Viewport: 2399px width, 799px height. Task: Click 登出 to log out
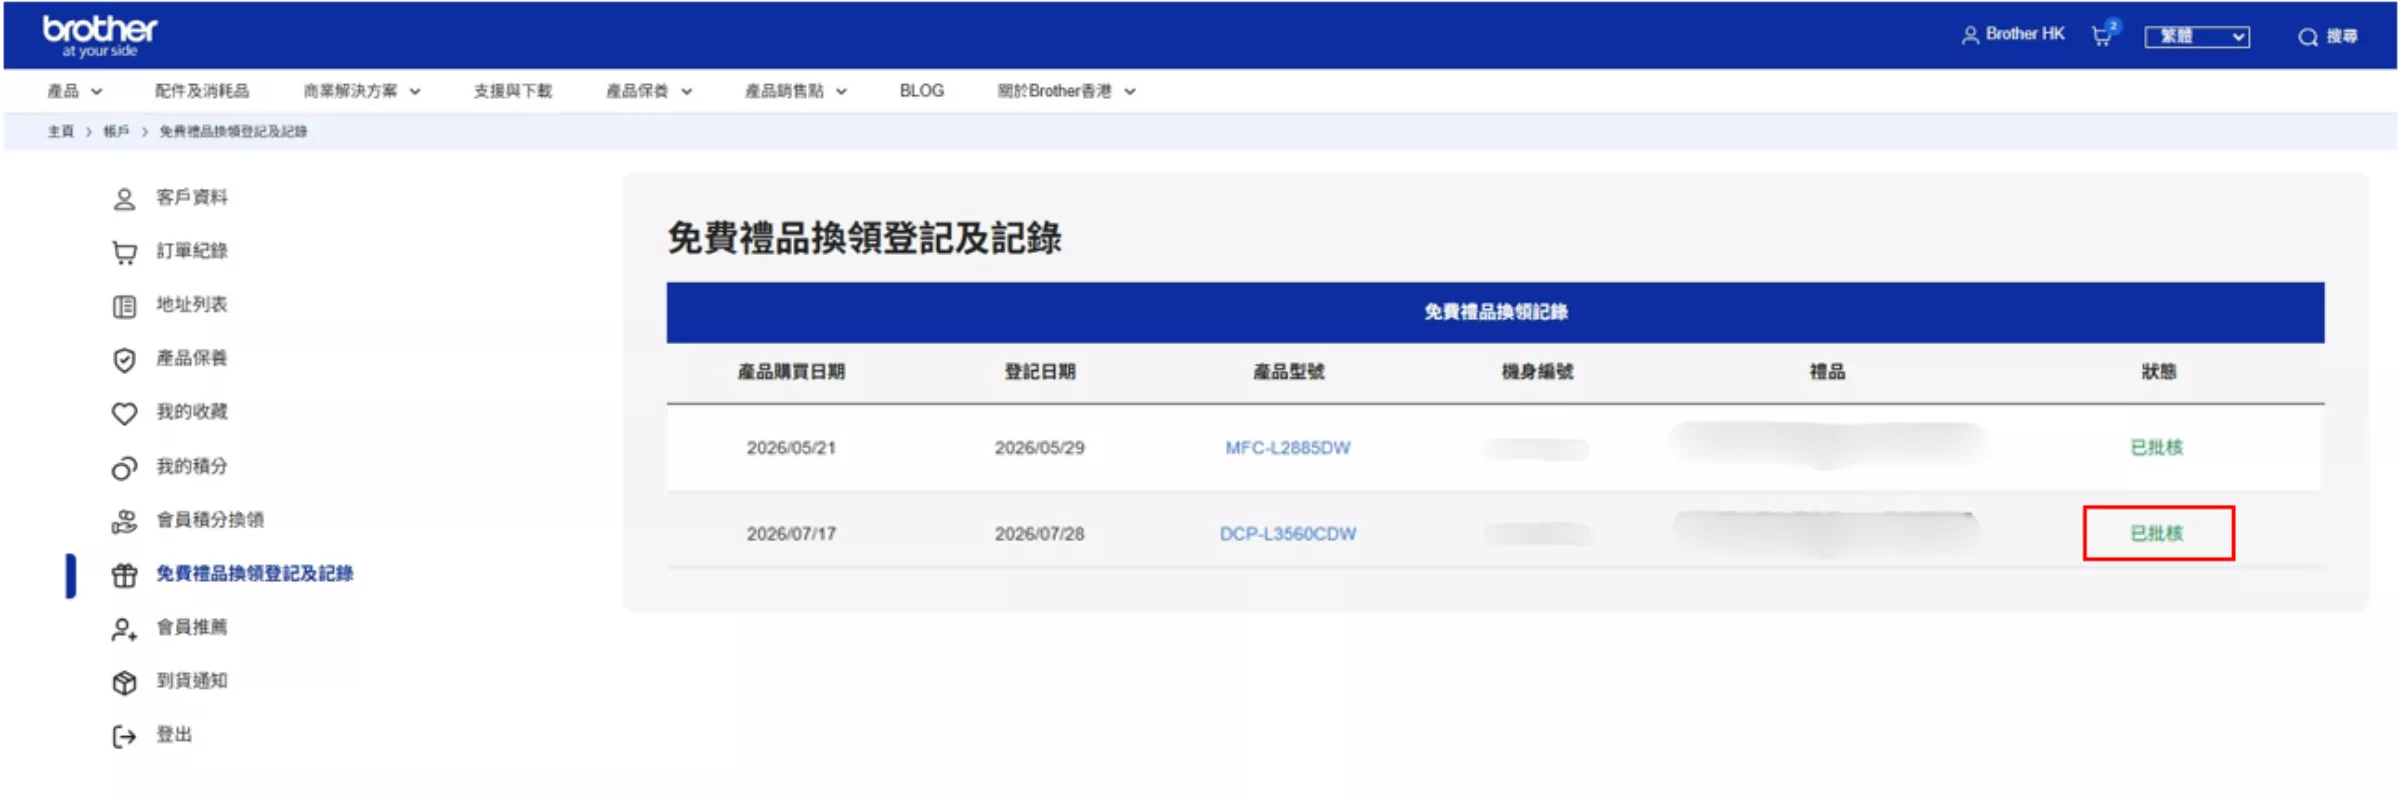173,735
